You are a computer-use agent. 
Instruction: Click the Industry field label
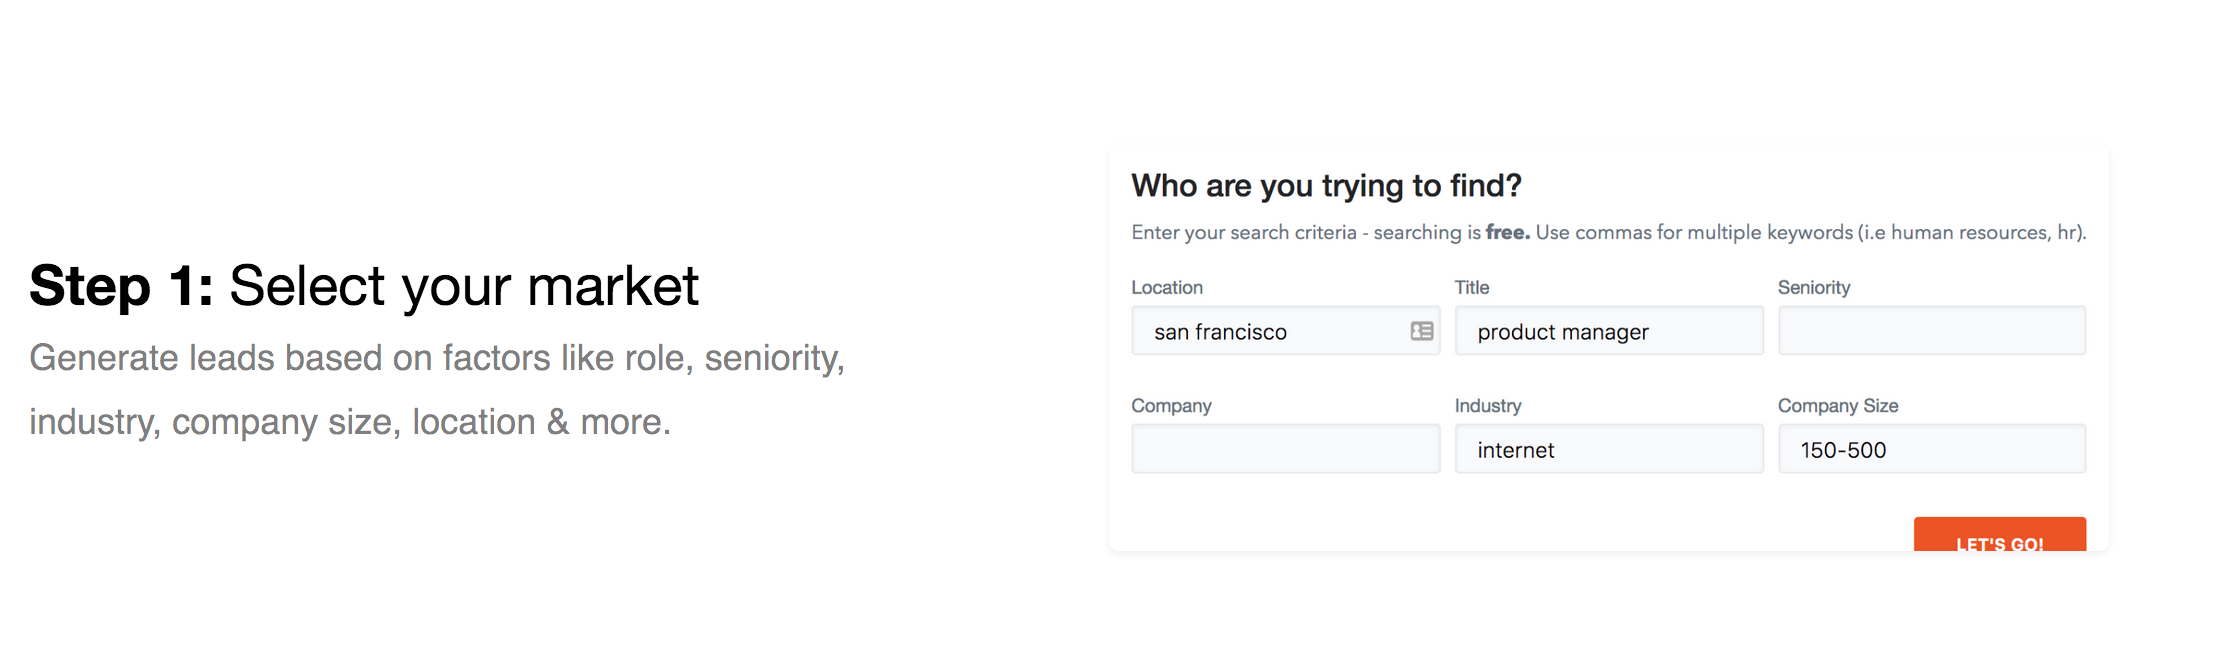coord(1487,406)
